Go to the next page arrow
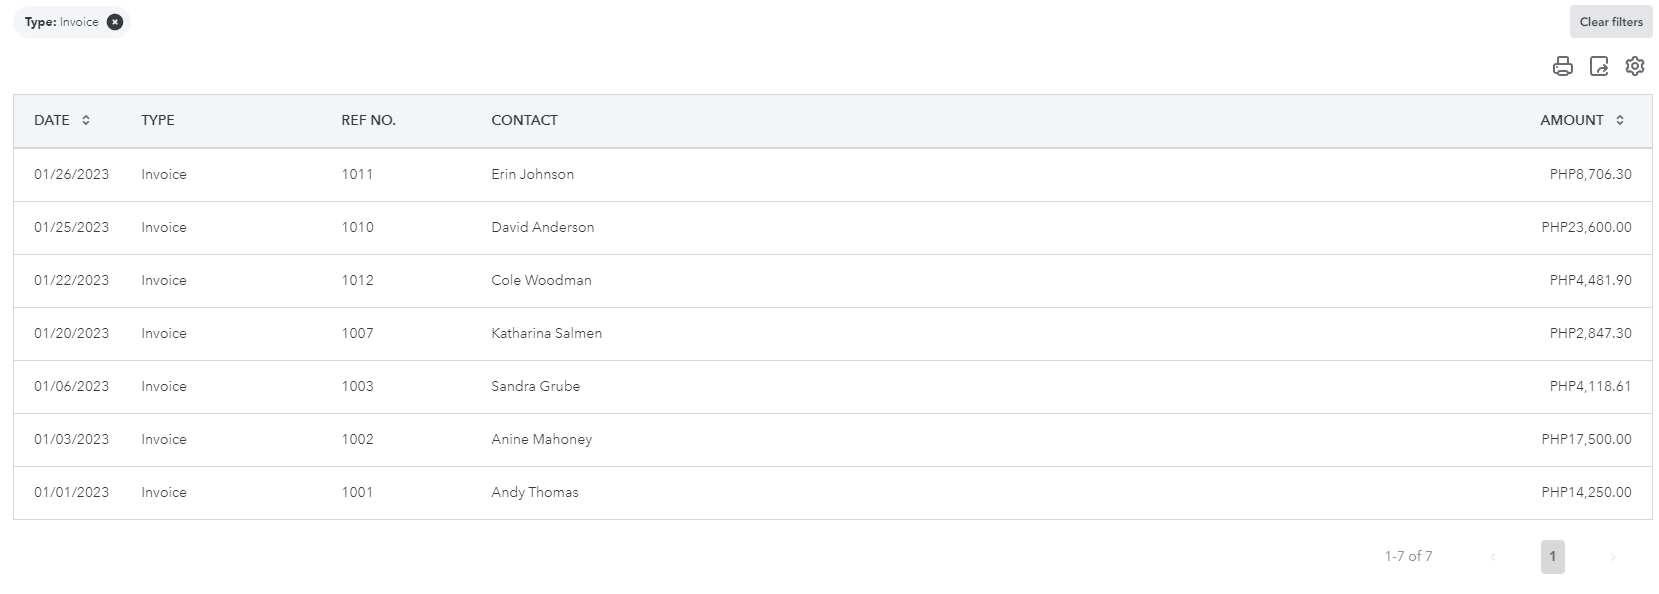 click(1612, 557)
